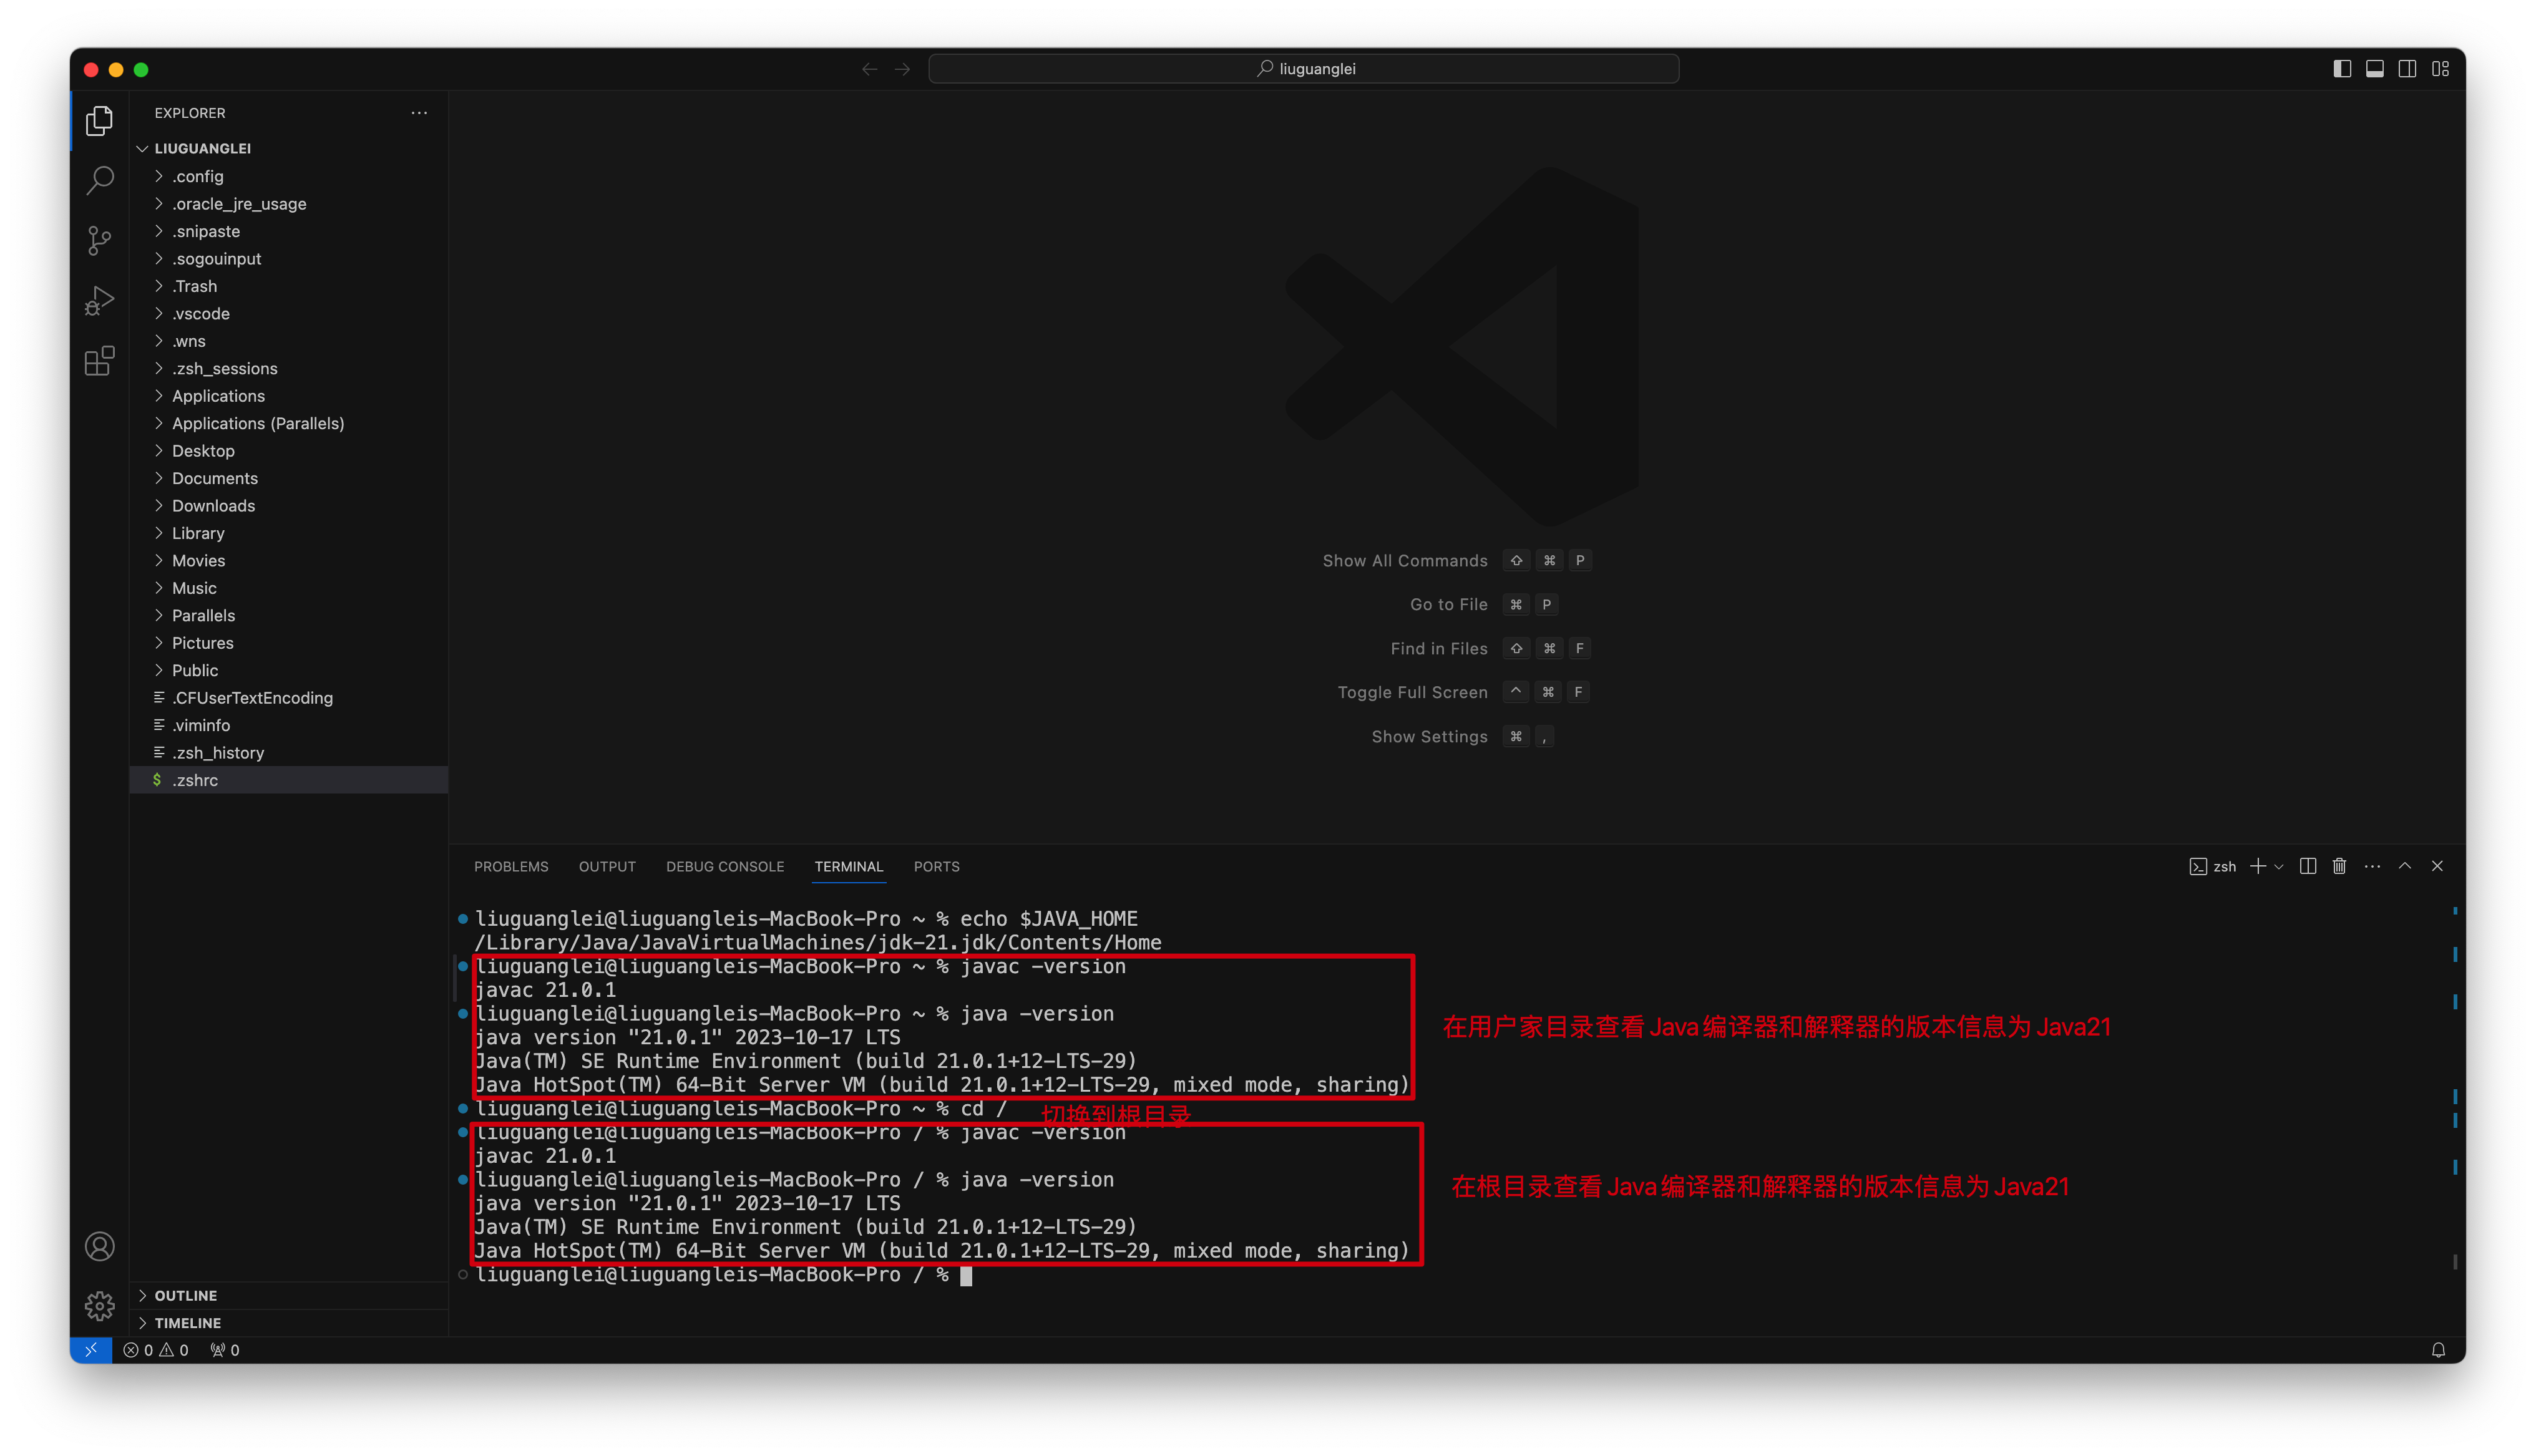The height and width of the screenshot is (1456, 2536).
Task: Split the terminal pane
Action: (2308, 866)
